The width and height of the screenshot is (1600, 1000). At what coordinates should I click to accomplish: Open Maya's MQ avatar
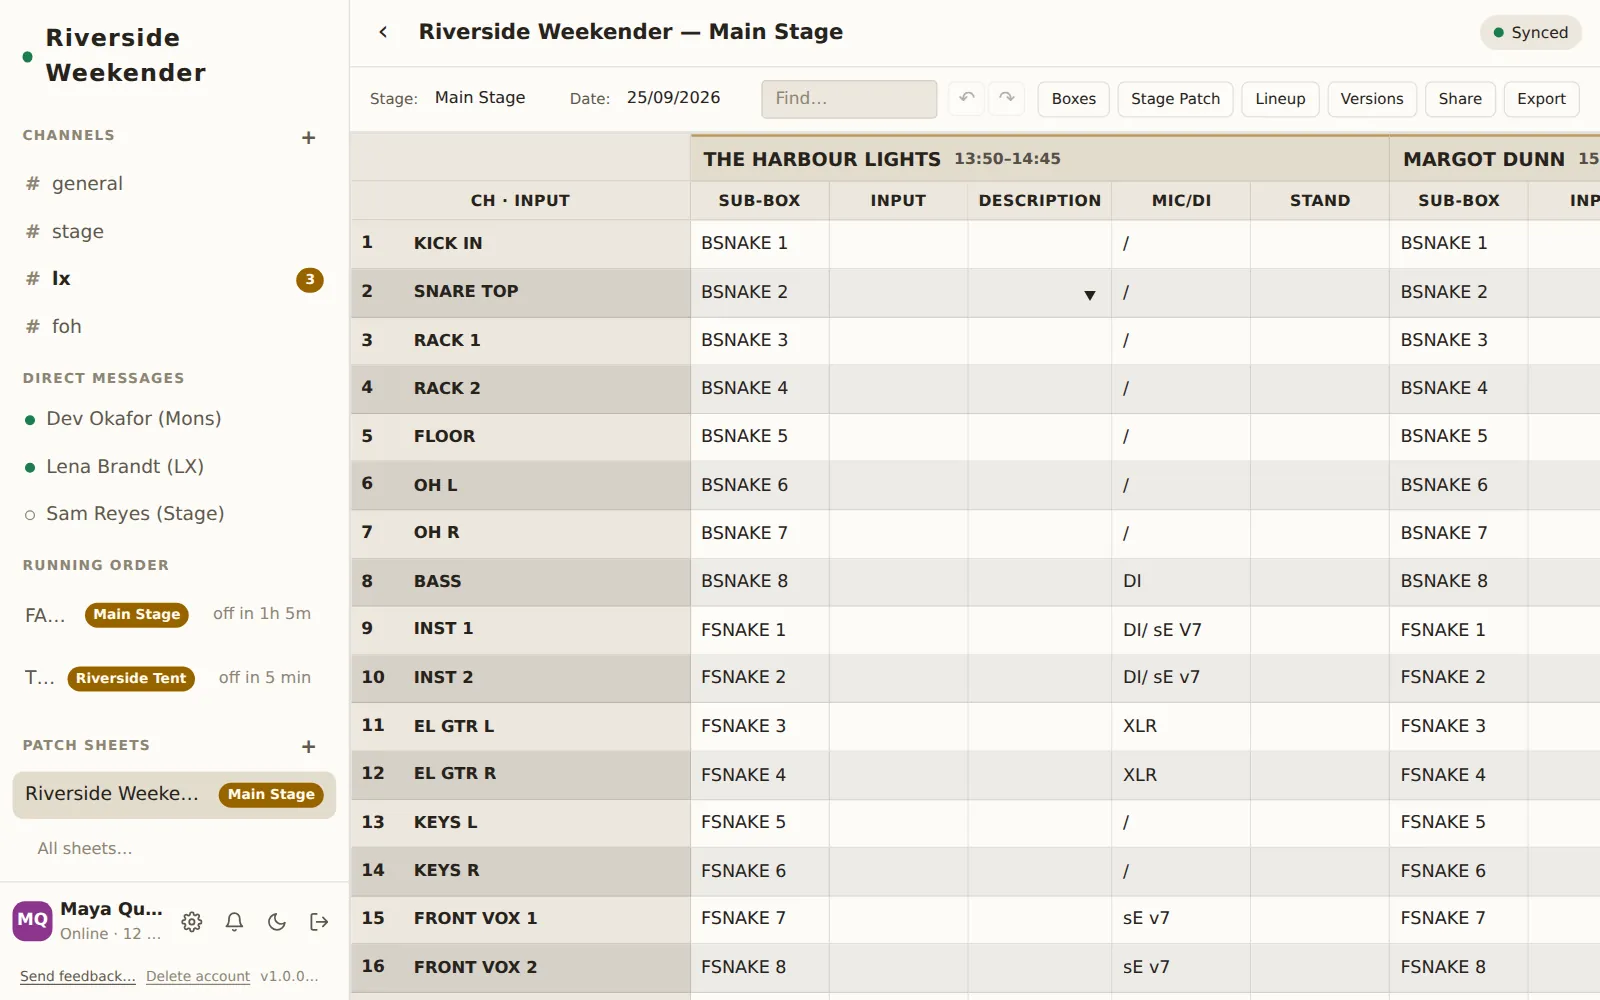coord(32,921)
